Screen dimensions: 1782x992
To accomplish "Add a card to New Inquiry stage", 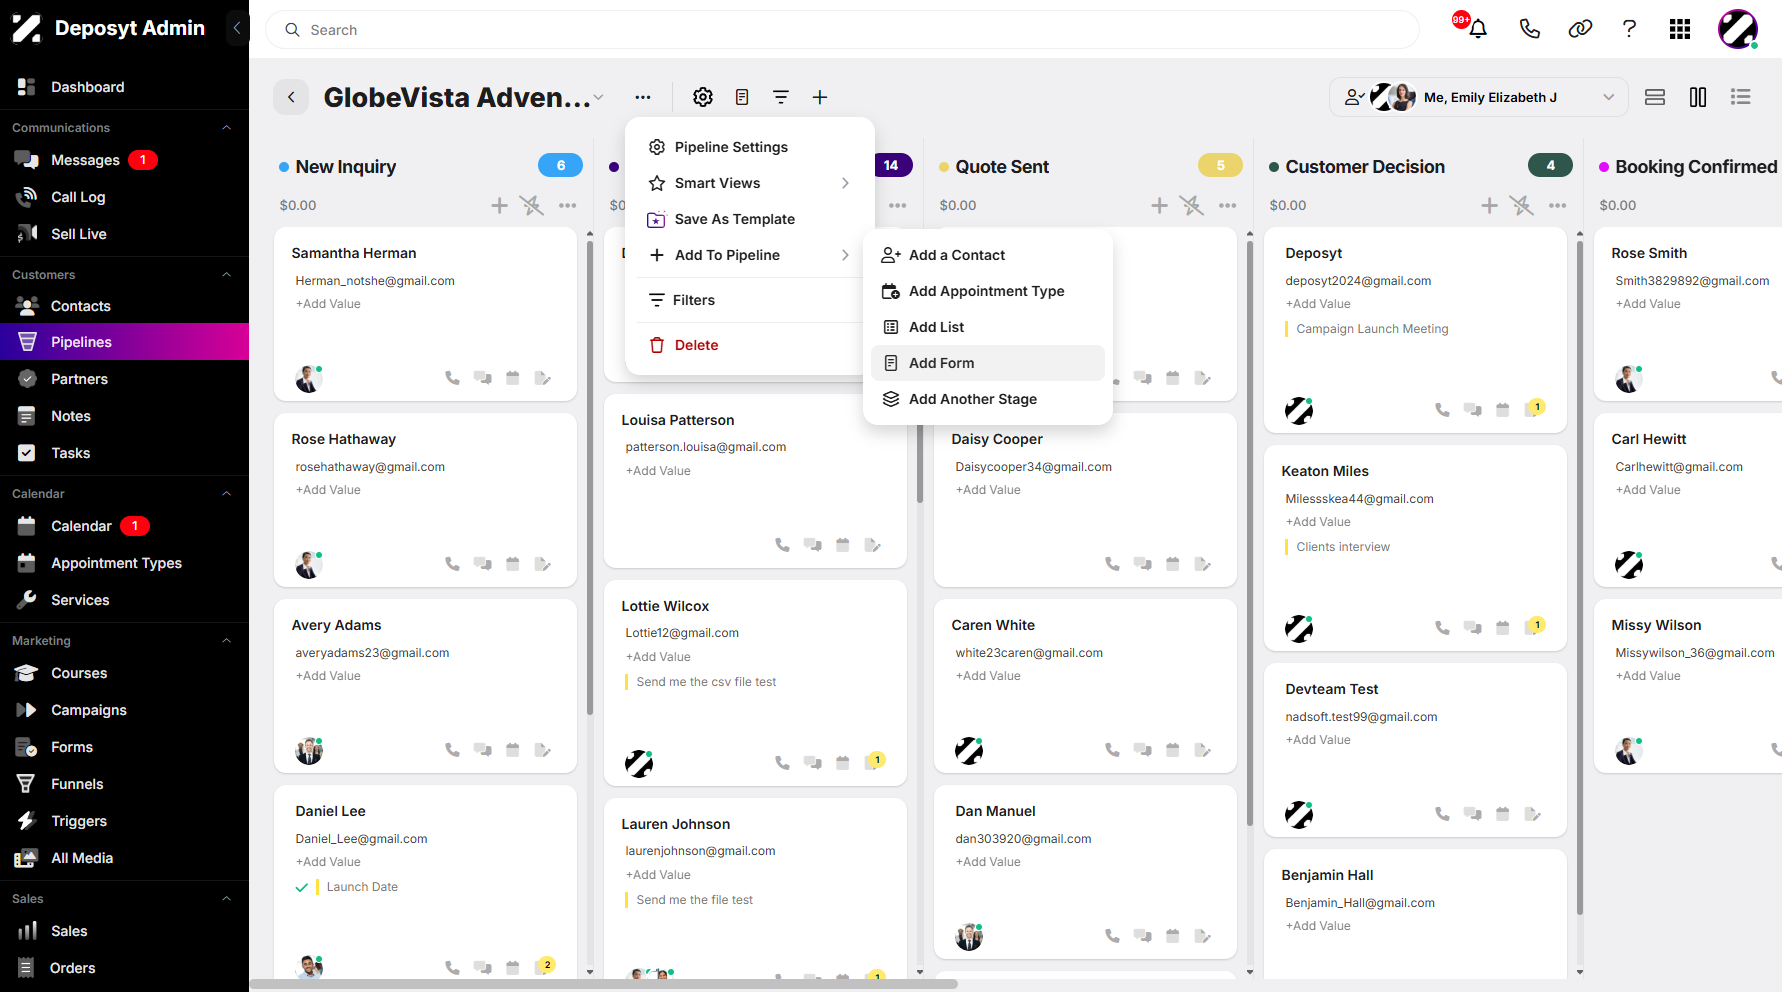I will [x=499, y=205].
